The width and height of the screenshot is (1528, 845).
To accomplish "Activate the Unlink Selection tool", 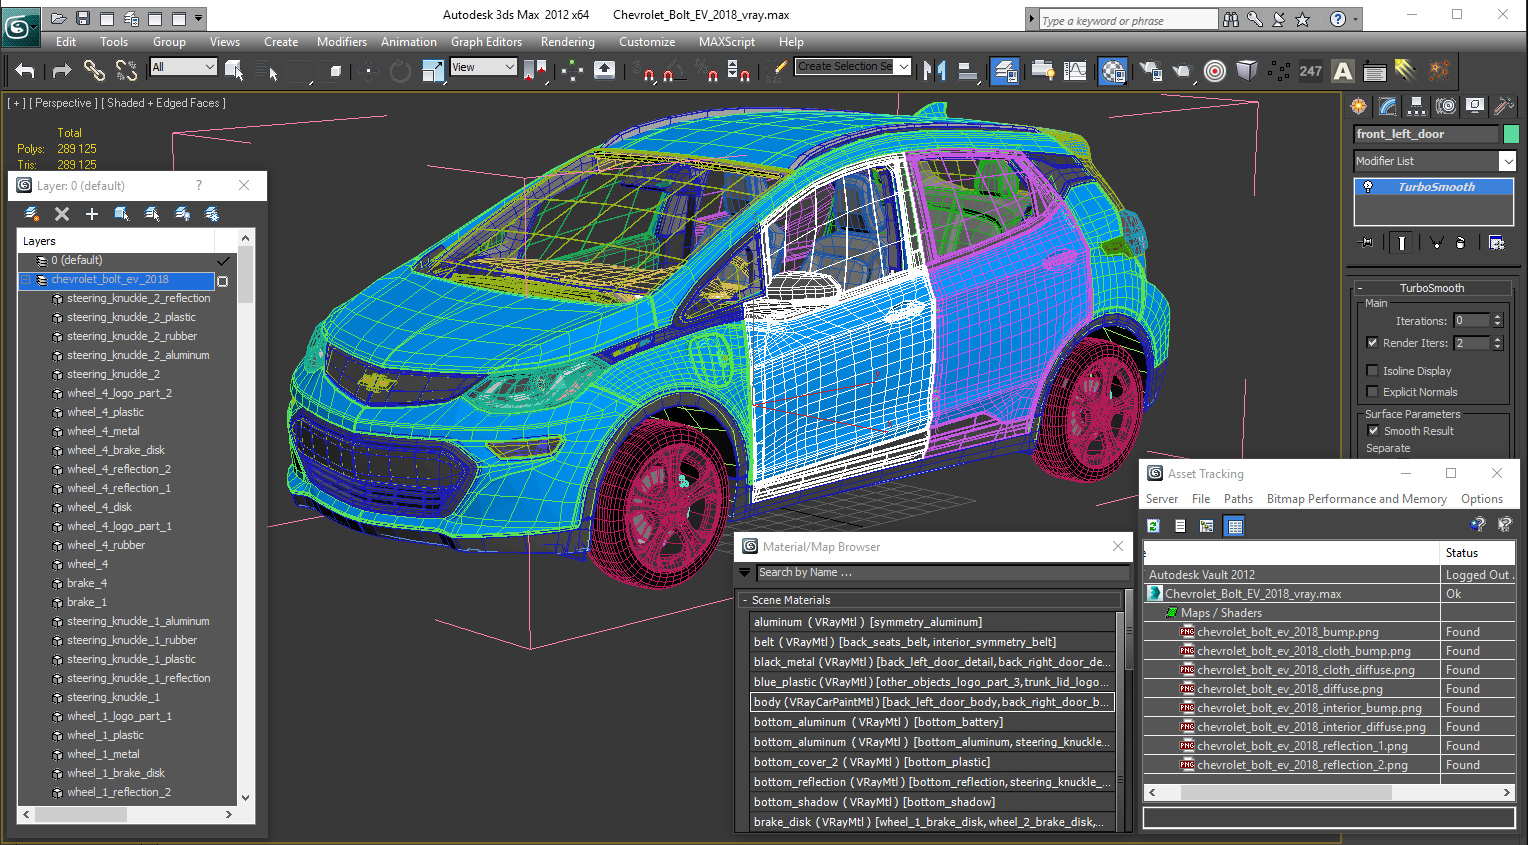I will point(126,70).
